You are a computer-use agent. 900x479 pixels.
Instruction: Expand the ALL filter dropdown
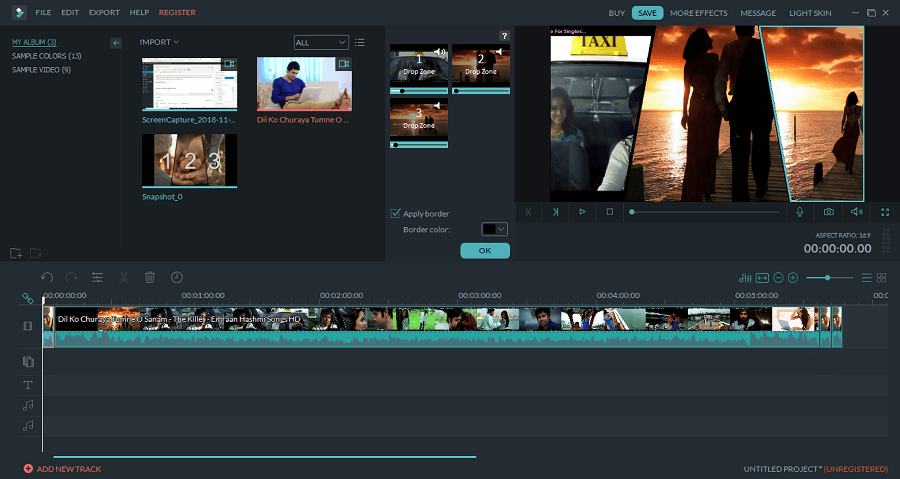(x=321, y=42)
